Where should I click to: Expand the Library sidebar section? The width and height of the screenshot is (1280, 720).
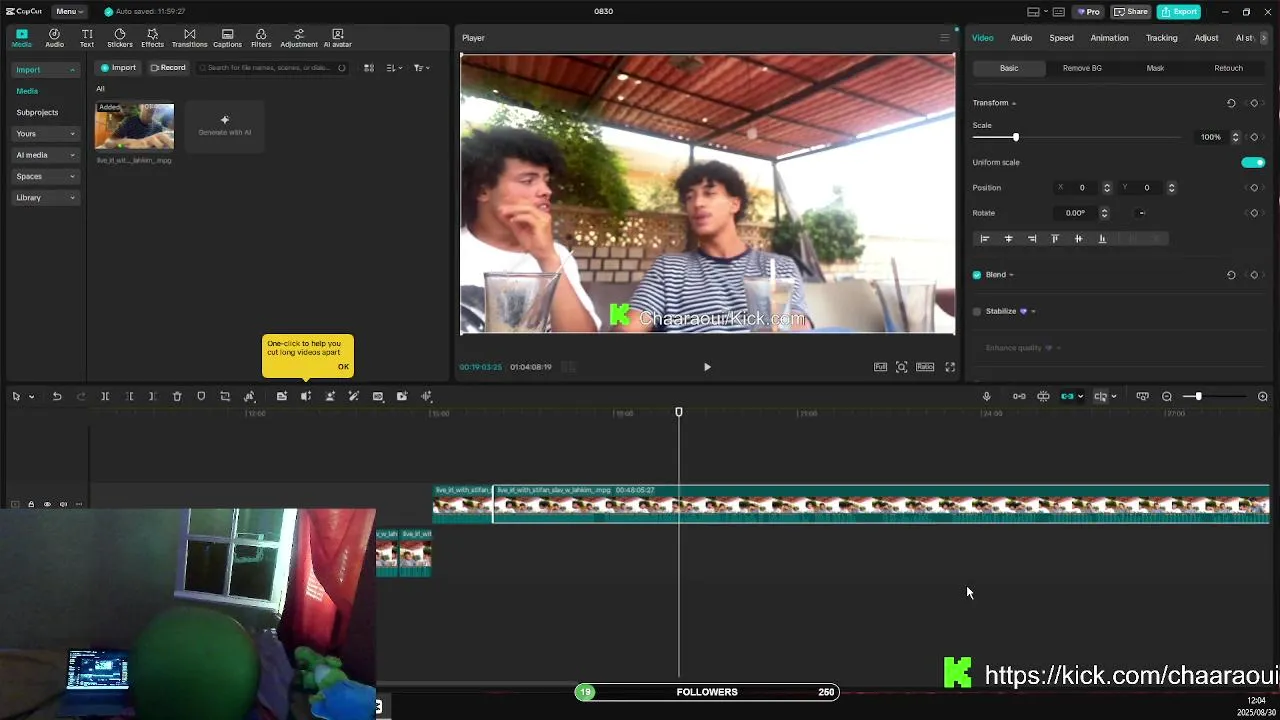(45, 198)
